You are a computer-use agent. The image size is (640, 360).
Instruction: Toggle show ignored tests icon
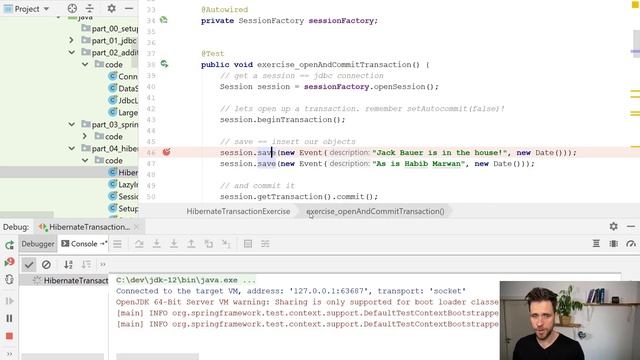pos(46,264)
